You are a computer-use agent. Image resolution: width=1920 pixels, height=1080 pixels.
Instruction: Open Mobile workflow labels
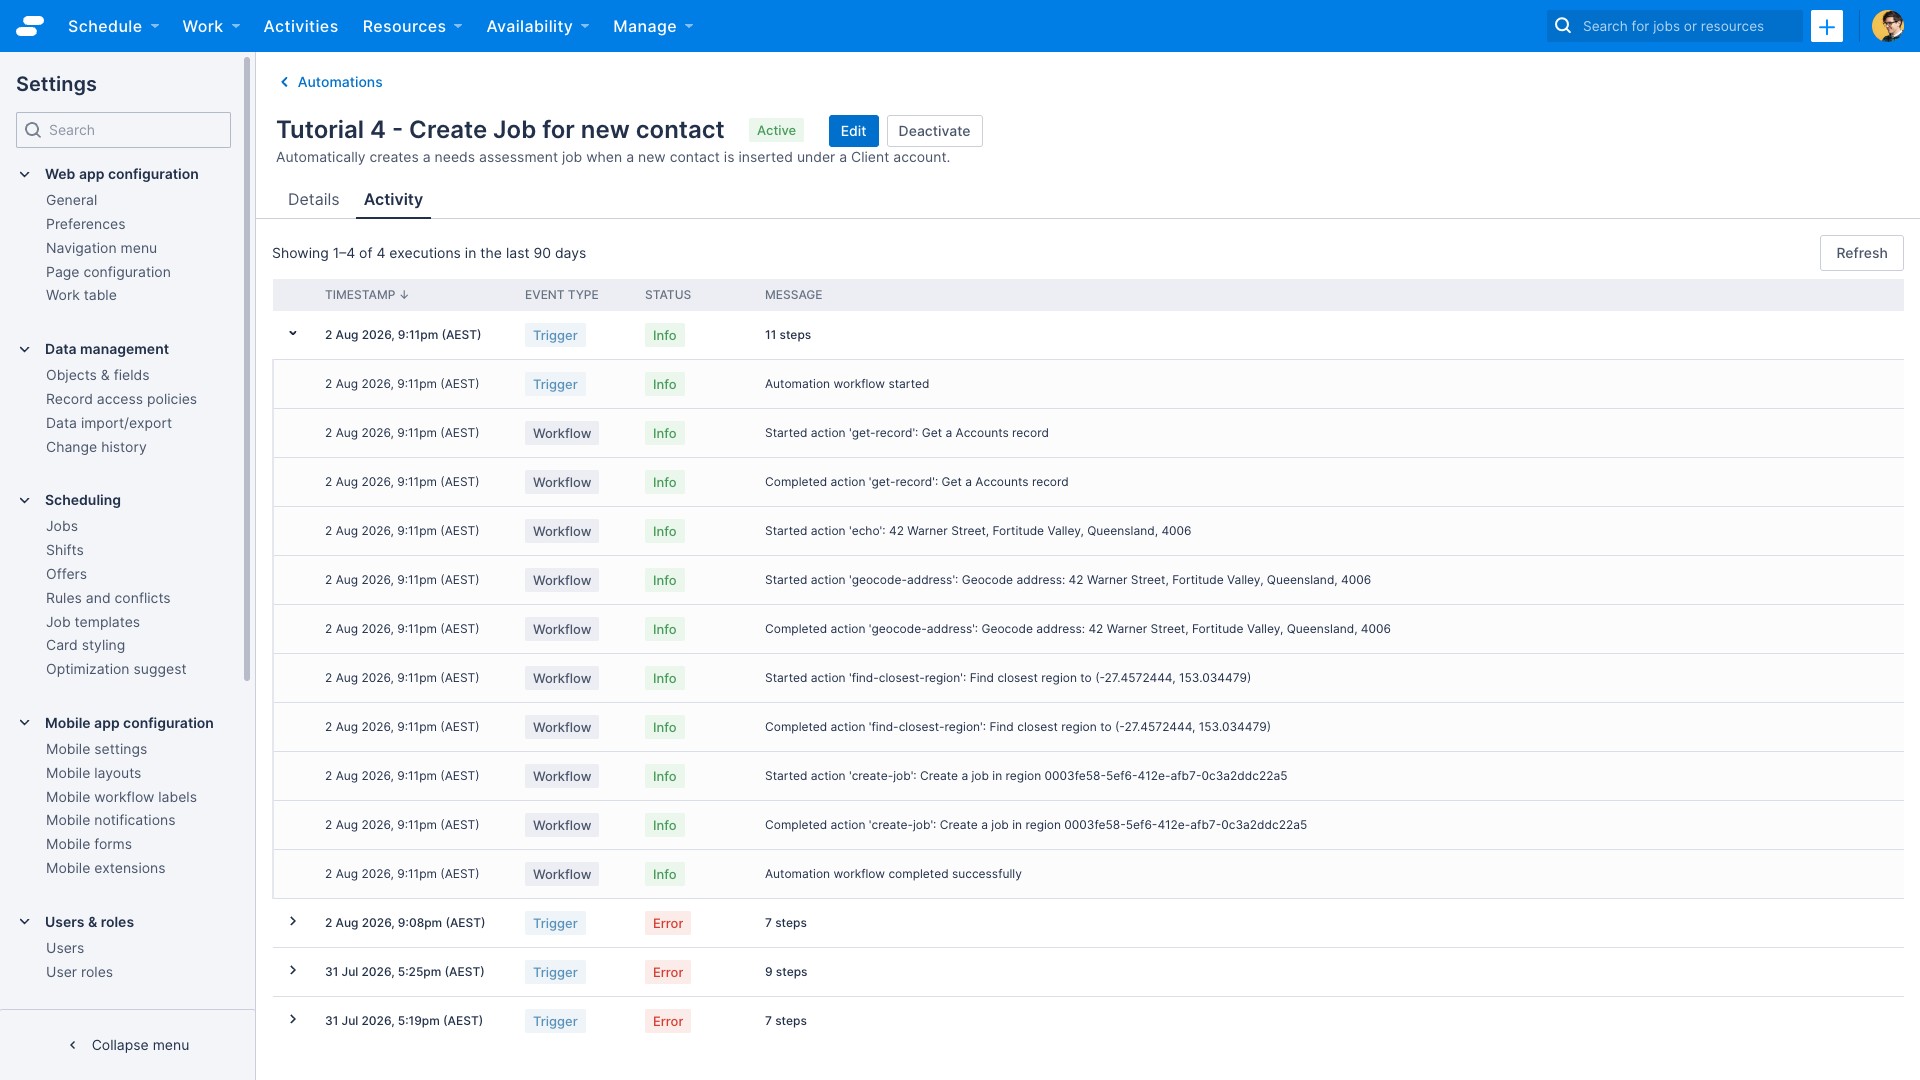121,797
